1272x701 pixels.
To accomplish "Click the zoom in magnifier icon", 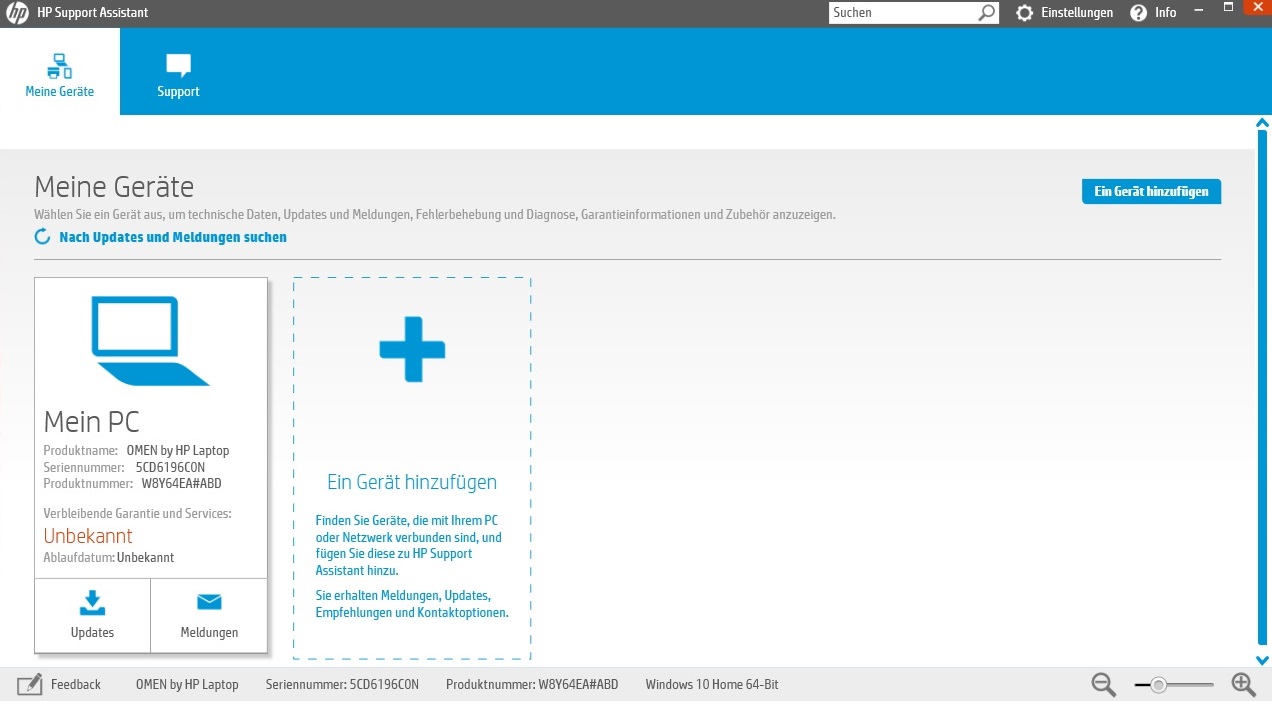I will [x=1243, y=685].
